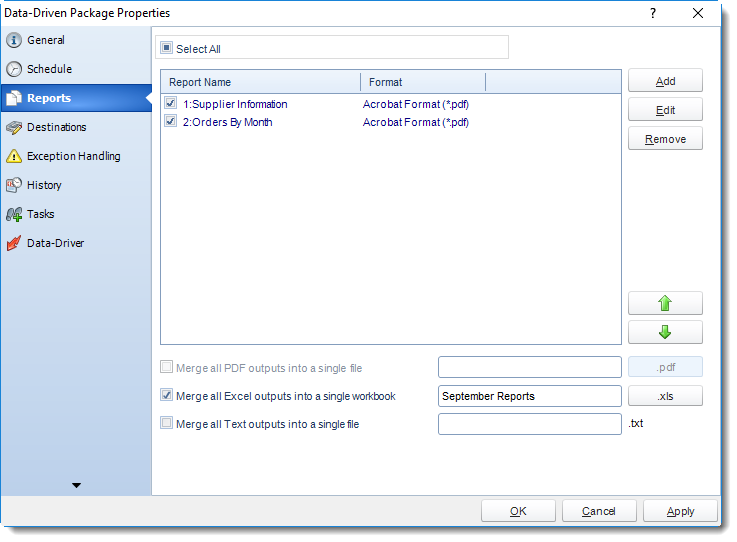This screenshot has height=542, width=737.
Task: Click the Data-Driver red icon
Action: pos(14,243)
